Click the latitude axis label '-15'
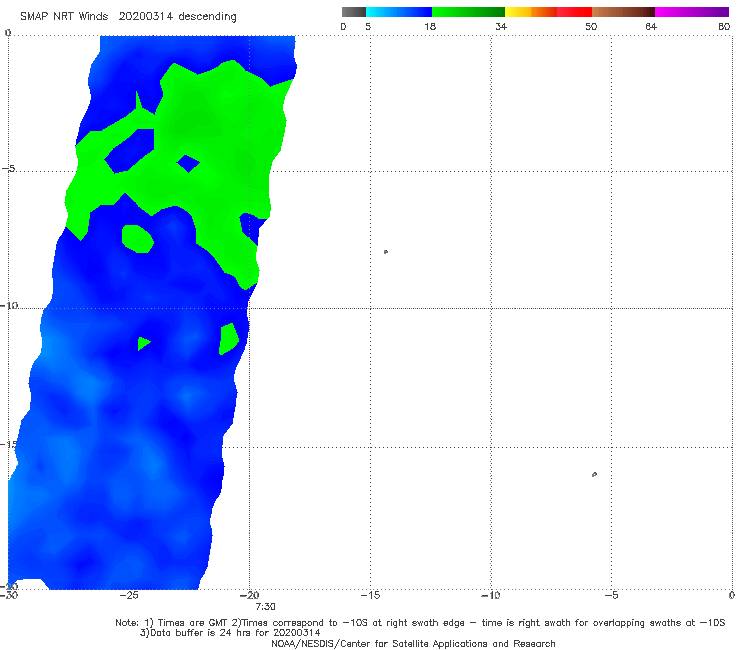The image size is (740, 650). click(x=8, y=444)
